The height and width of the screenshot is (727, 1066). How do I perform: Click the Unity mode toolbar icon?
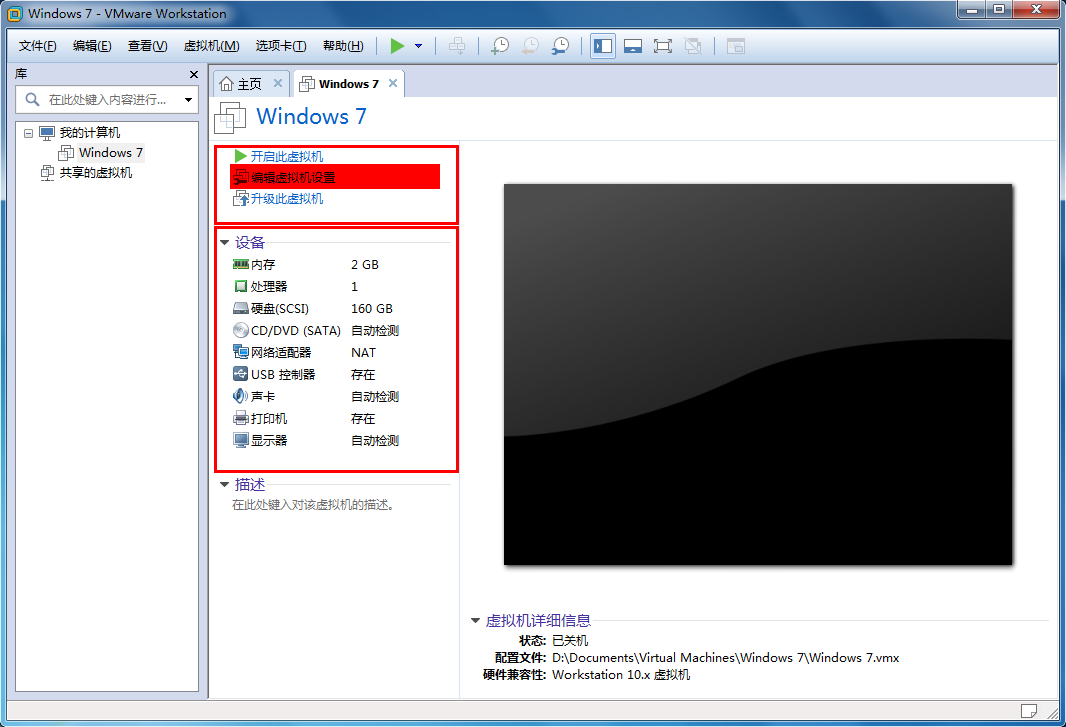coord(693,46)
